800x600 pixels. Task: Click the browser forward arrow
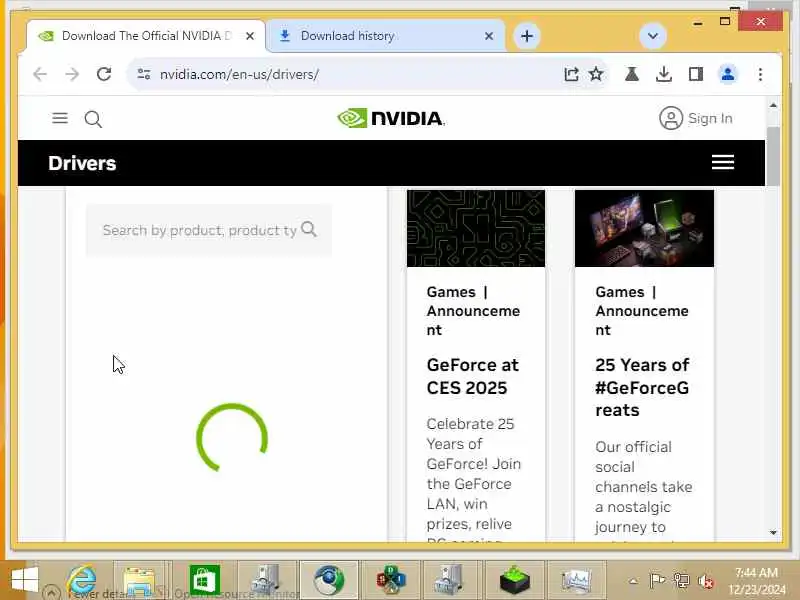point(72,74)
